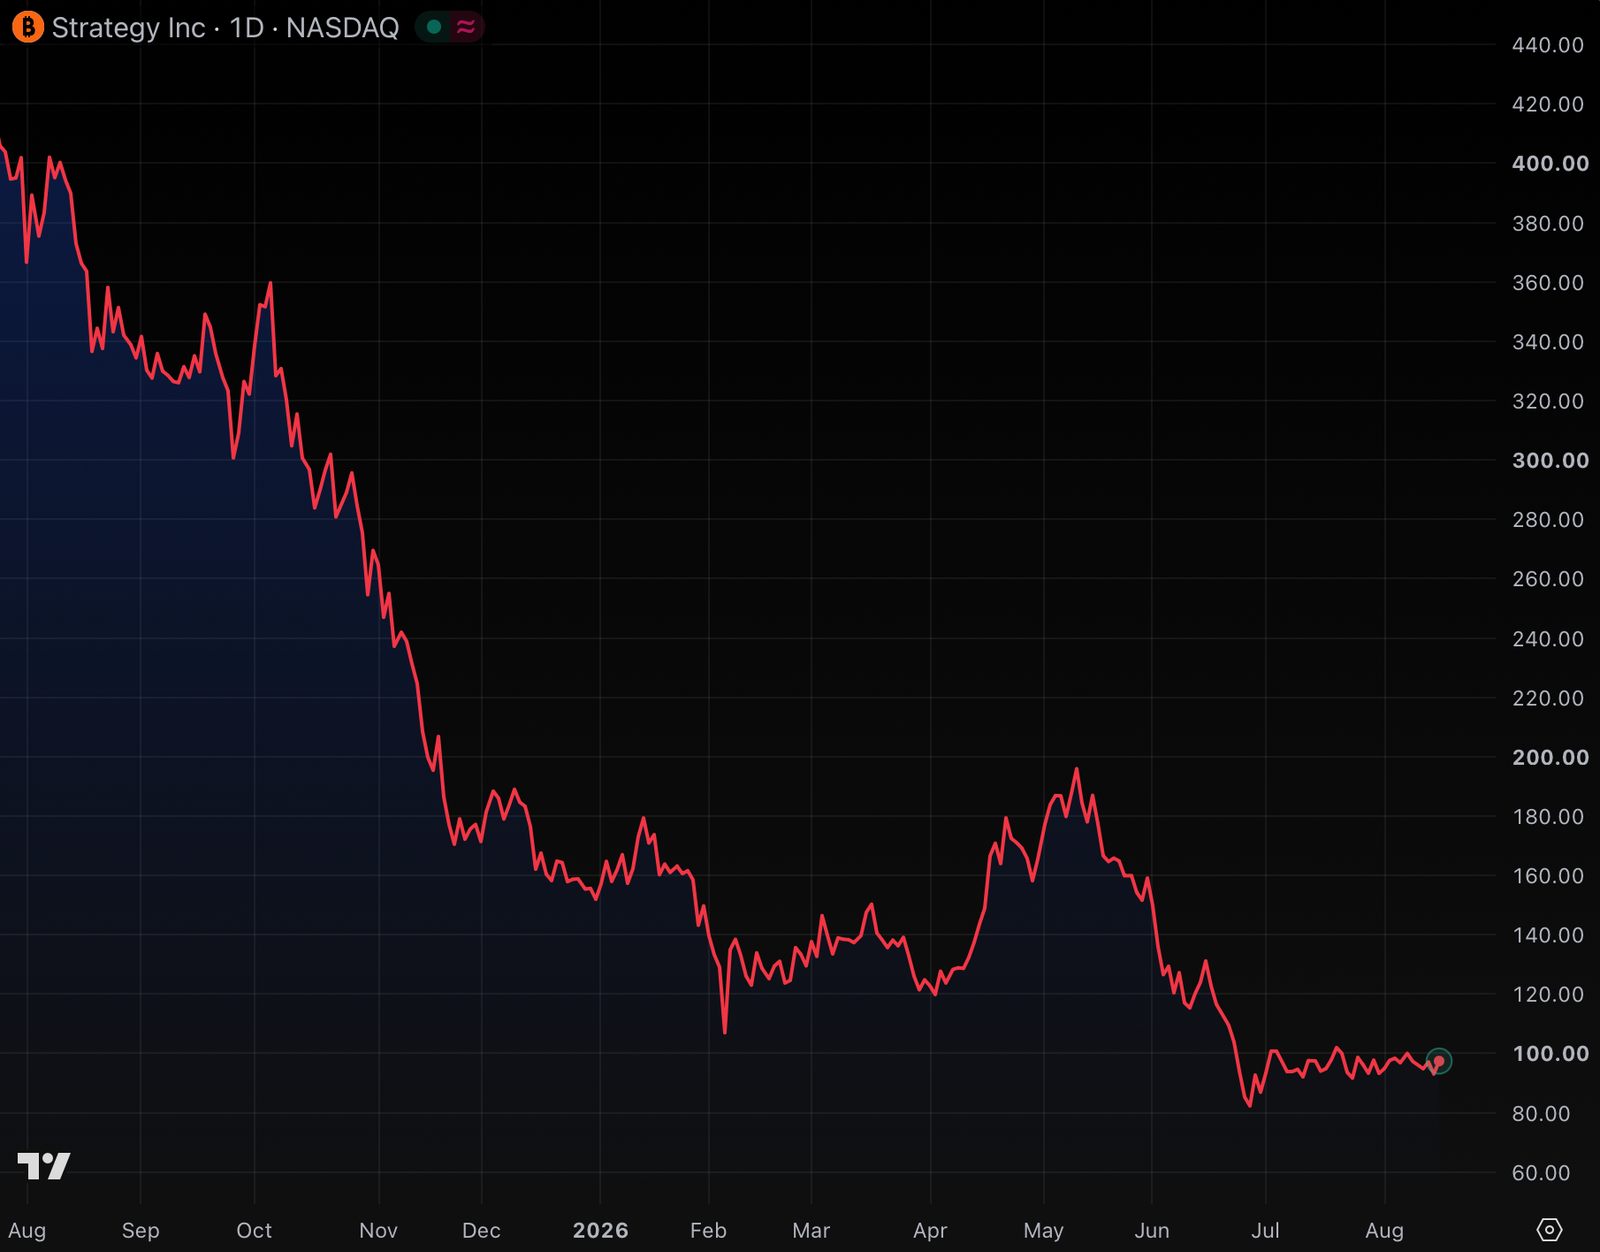Click the 1D interval label
1600x1252 pixels.
(x=247, y=28)
